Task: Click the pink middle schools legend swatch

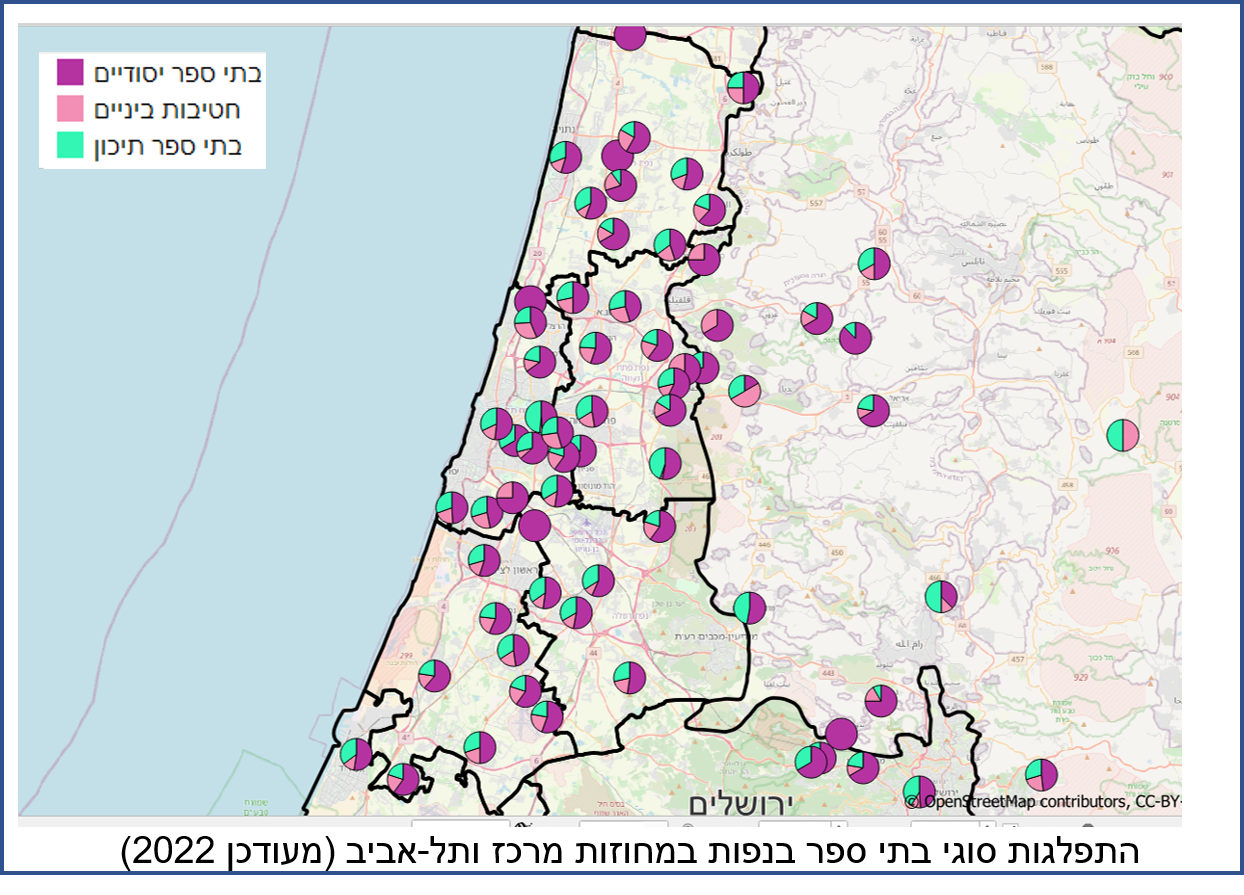Action: coord(70,109)
